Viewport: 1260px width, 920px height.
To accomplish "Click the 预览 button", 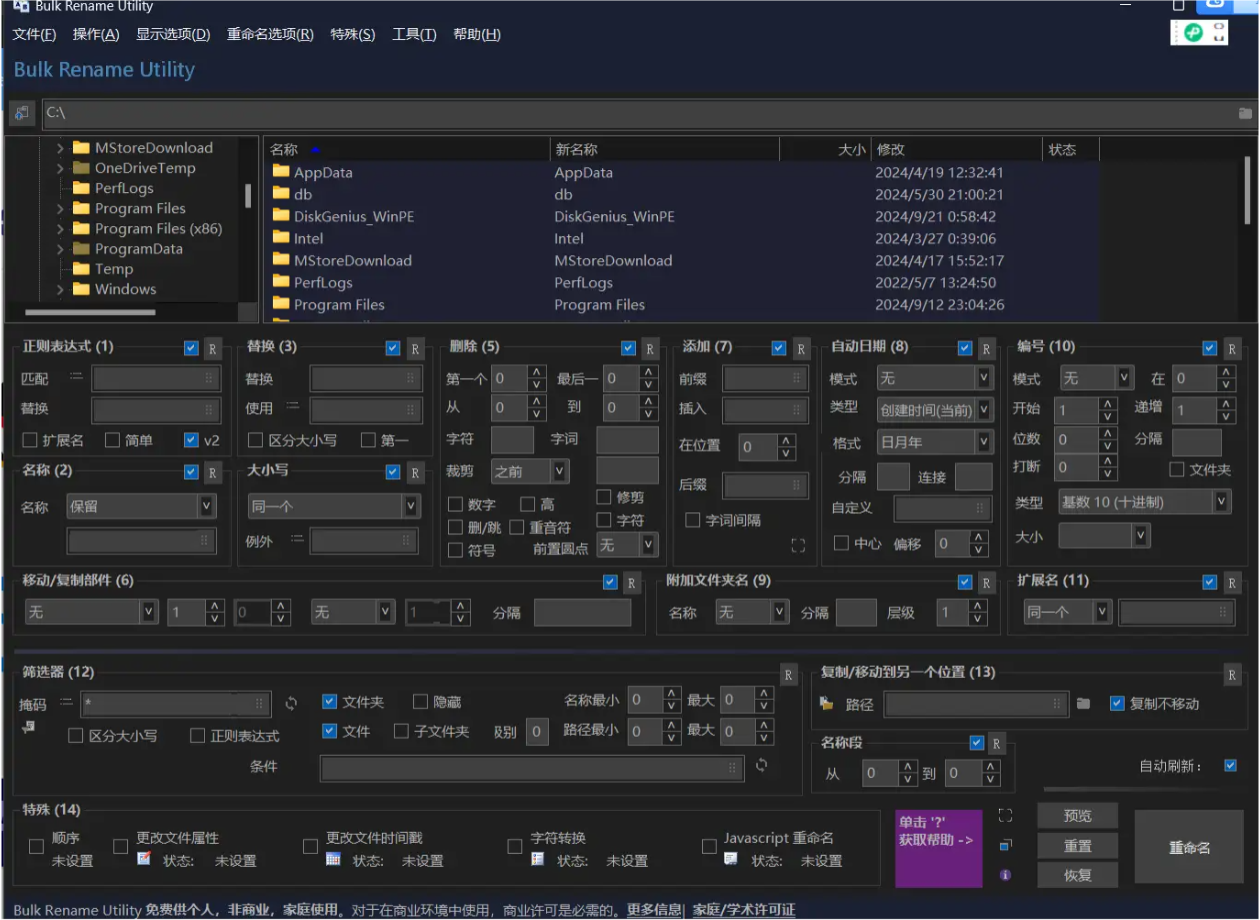I will coord(1078,816).
